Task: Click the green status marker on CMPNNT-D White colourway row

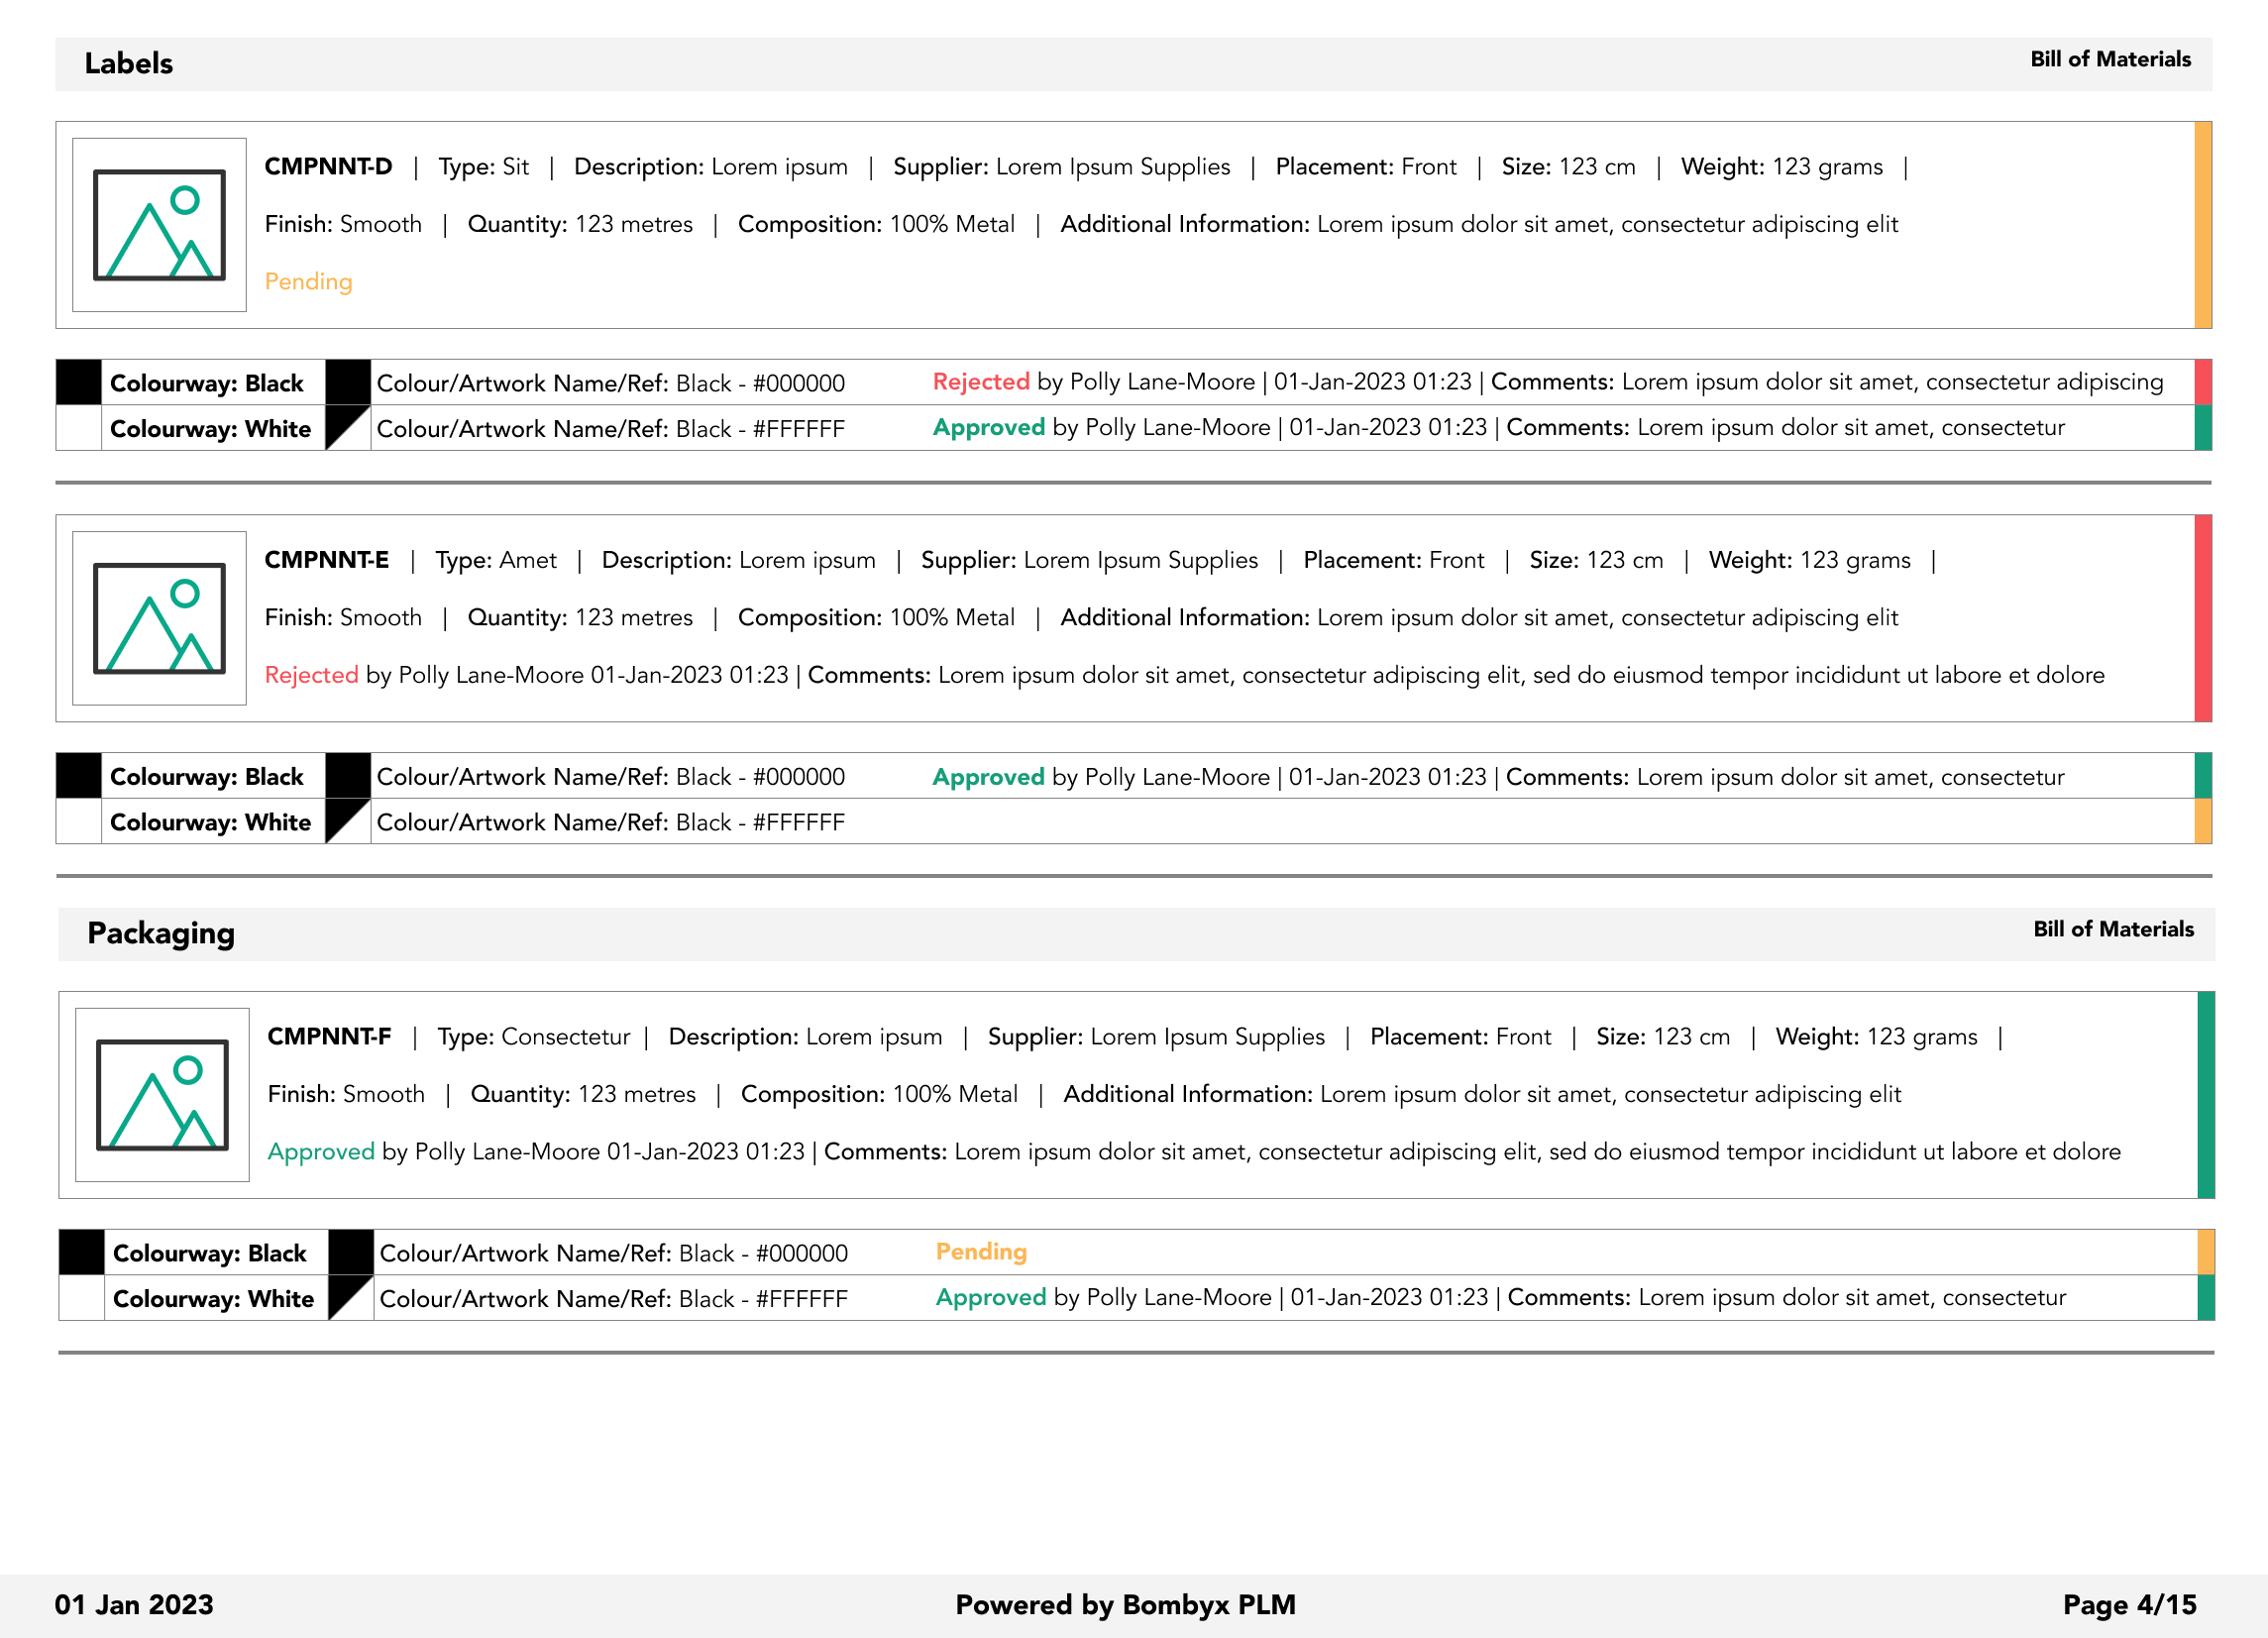Action: coord(2203,428)
